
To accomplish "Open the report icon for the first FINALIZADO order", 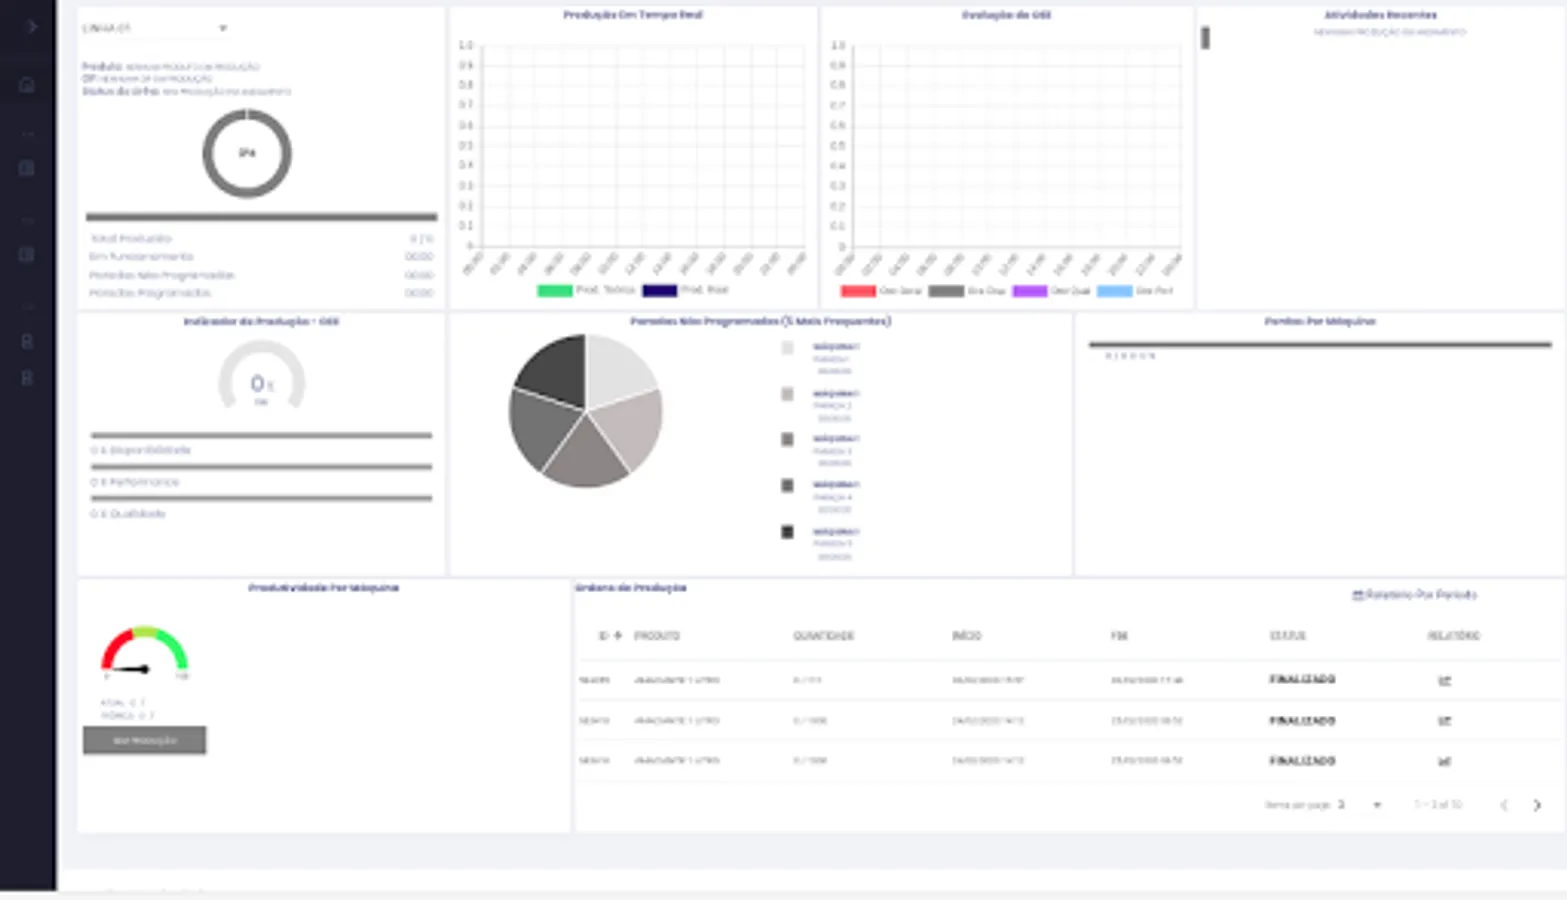I will point(1443,679).
